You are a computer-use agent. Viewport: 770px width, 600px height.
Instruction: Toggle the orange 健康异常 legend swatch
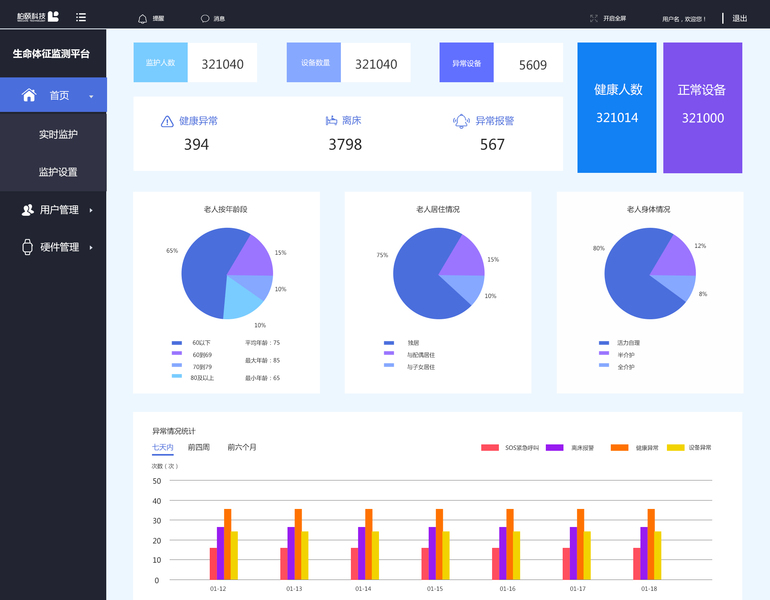[x=620, y=447]
